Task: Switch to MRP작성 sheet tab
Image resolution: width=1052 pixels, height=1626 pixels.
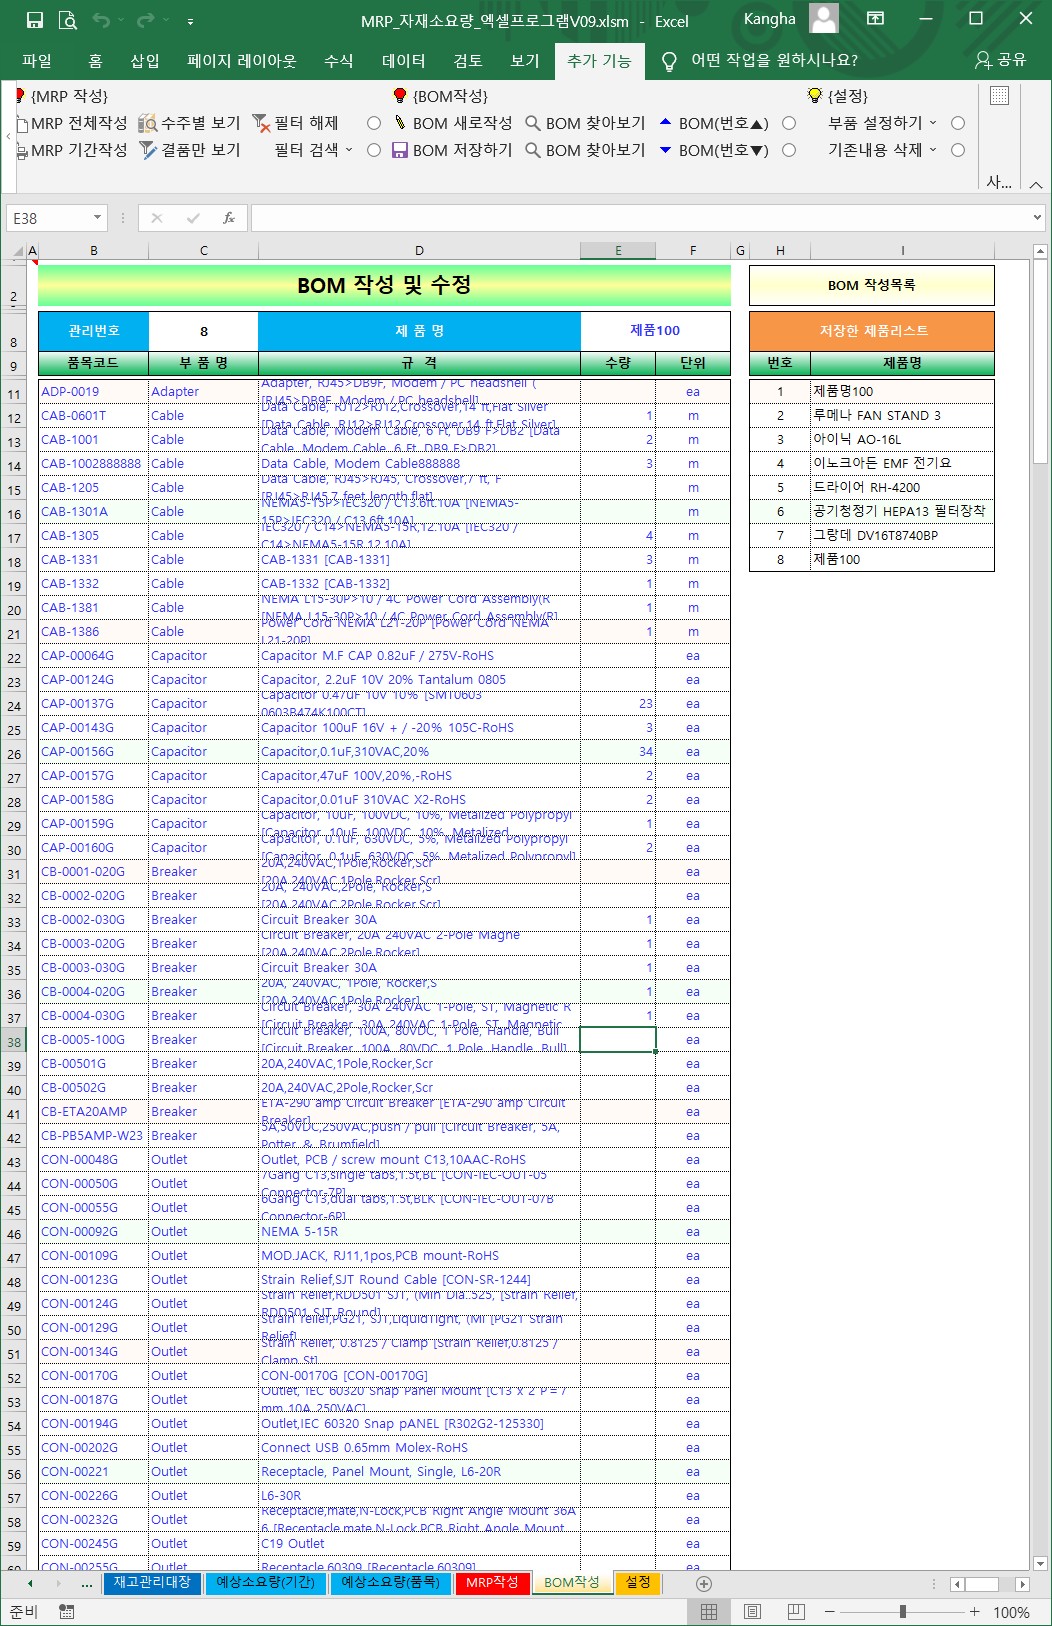Action: tap(493, 1583)
